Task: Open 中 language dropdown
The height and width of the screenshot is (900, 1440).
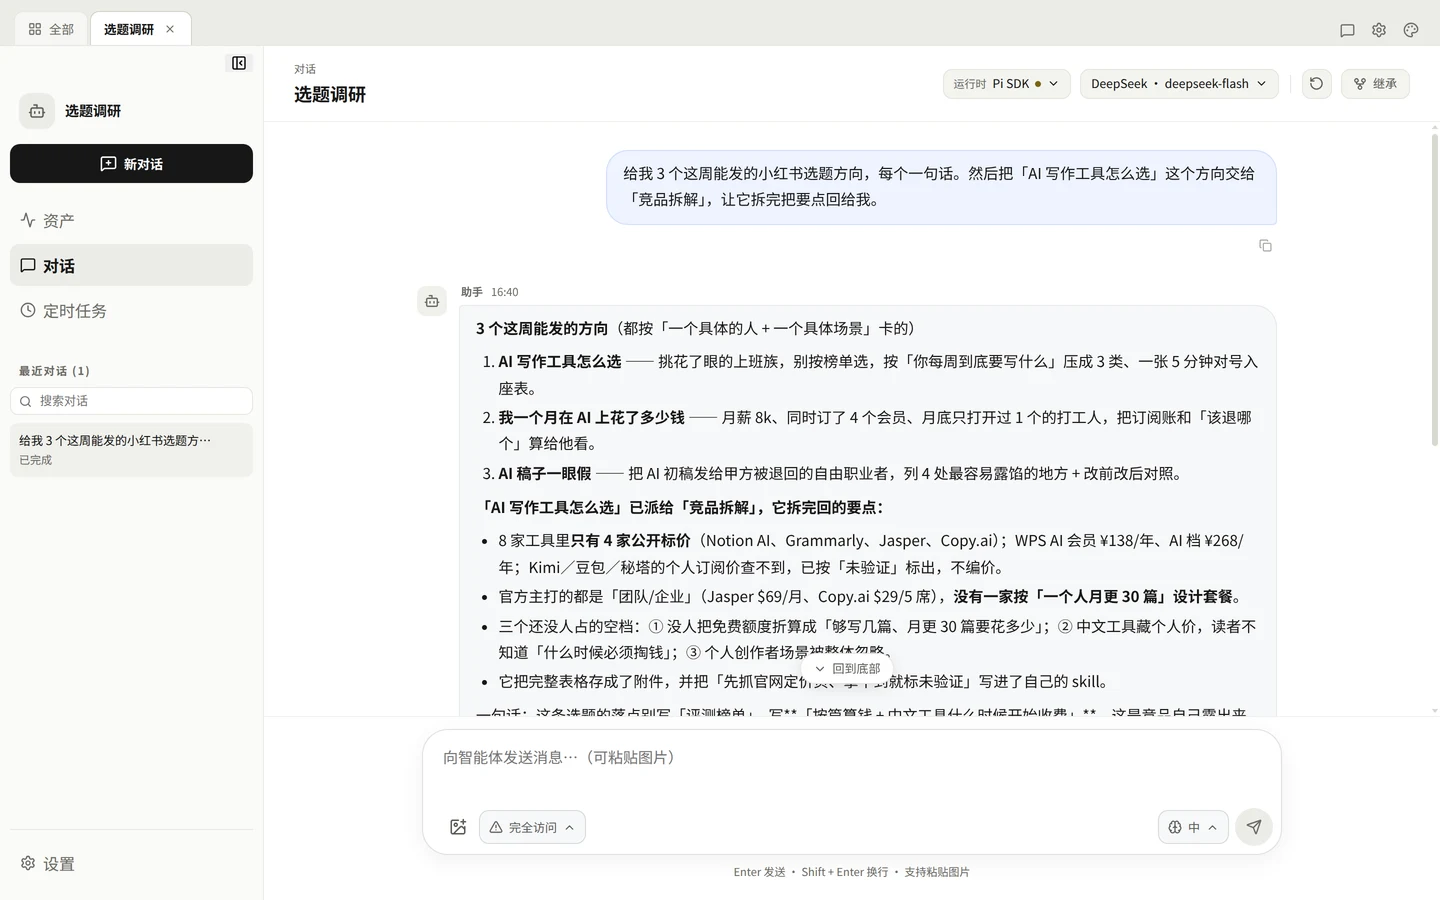Action: pos(1193,827)
